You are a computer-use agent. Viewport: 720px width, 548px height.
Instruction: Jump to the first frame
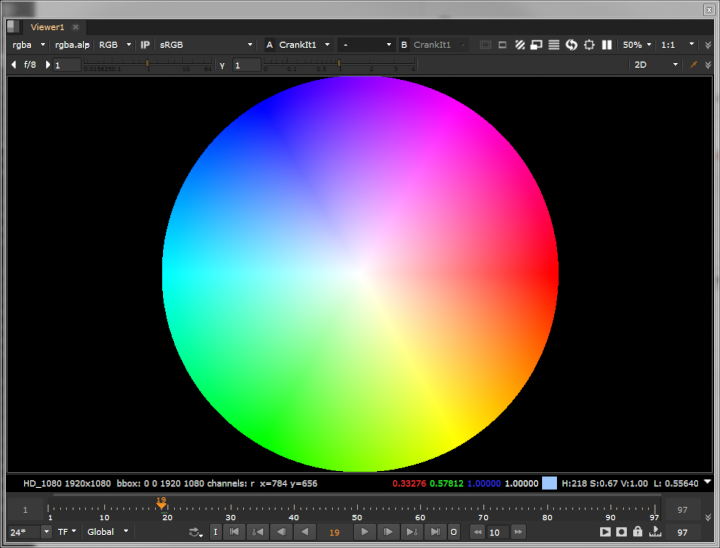(235, 532)
